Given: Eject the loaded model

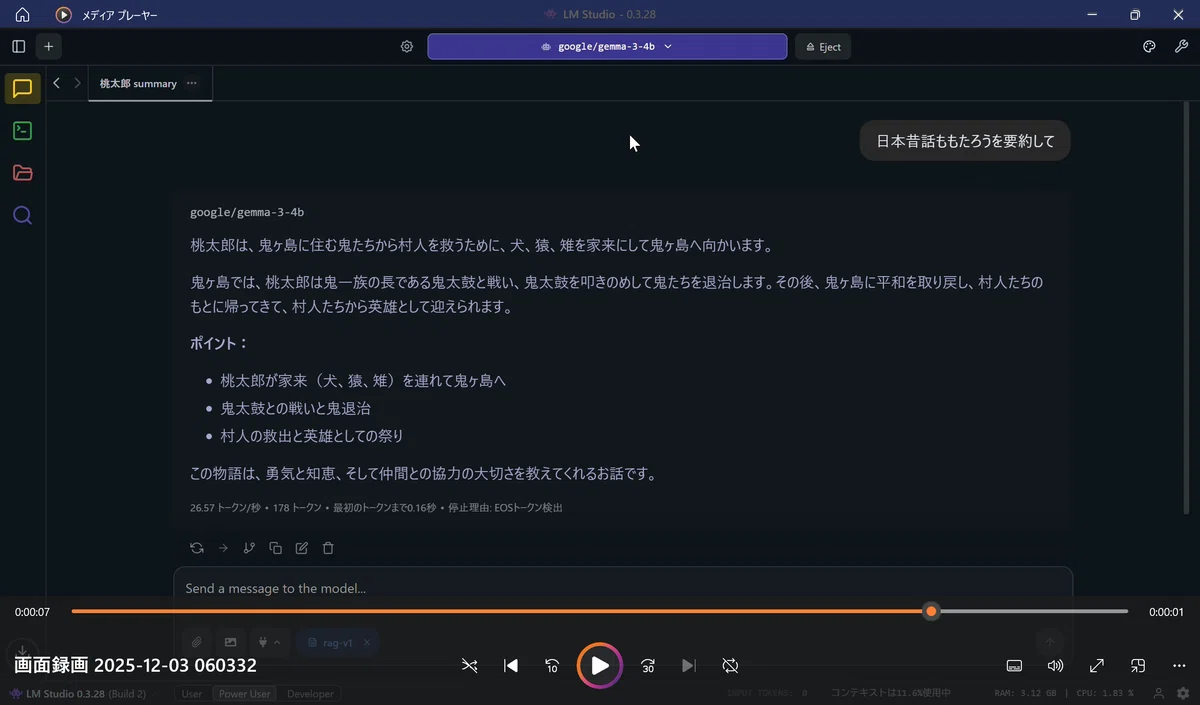Looking at the screenshot, I should pyautogui.click(x=823, y=46).
